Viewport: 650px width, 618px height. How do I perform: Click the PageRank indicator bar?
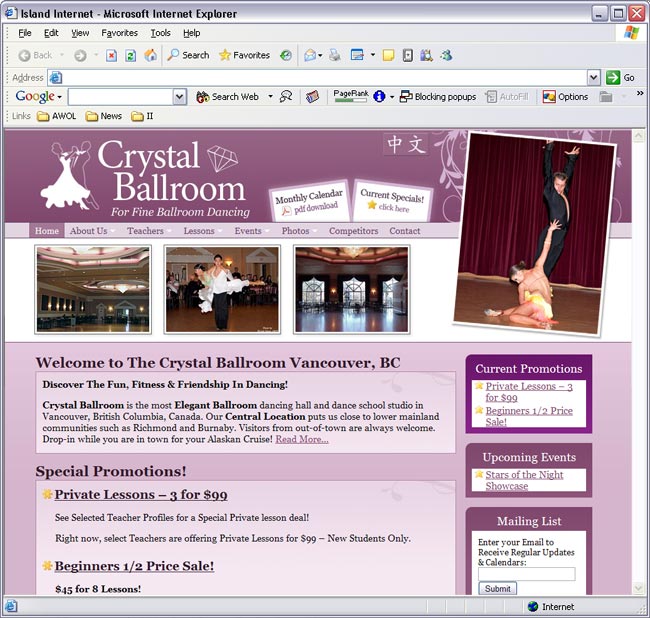351,96
